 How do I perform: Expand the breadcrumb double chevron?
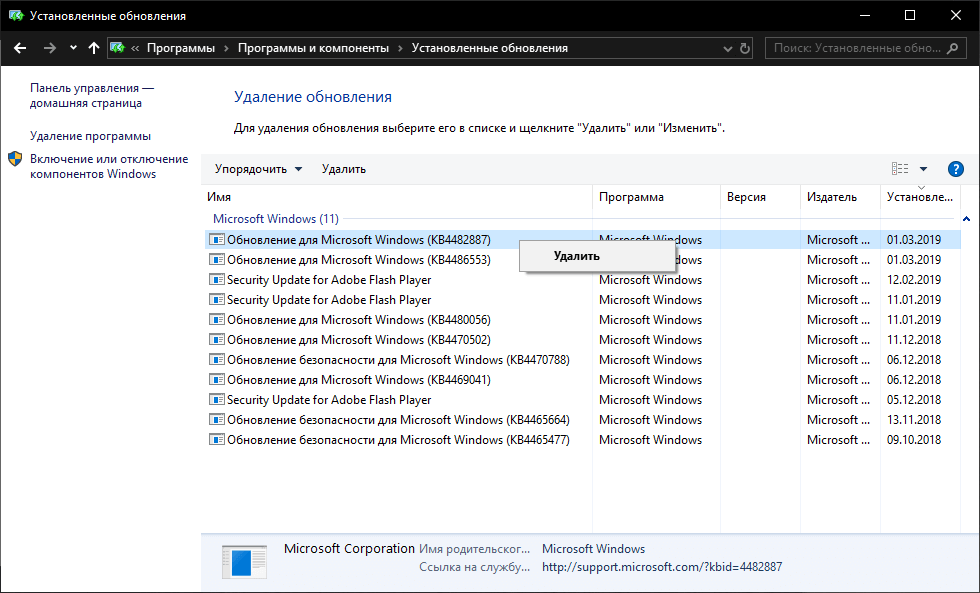[134, 48]
